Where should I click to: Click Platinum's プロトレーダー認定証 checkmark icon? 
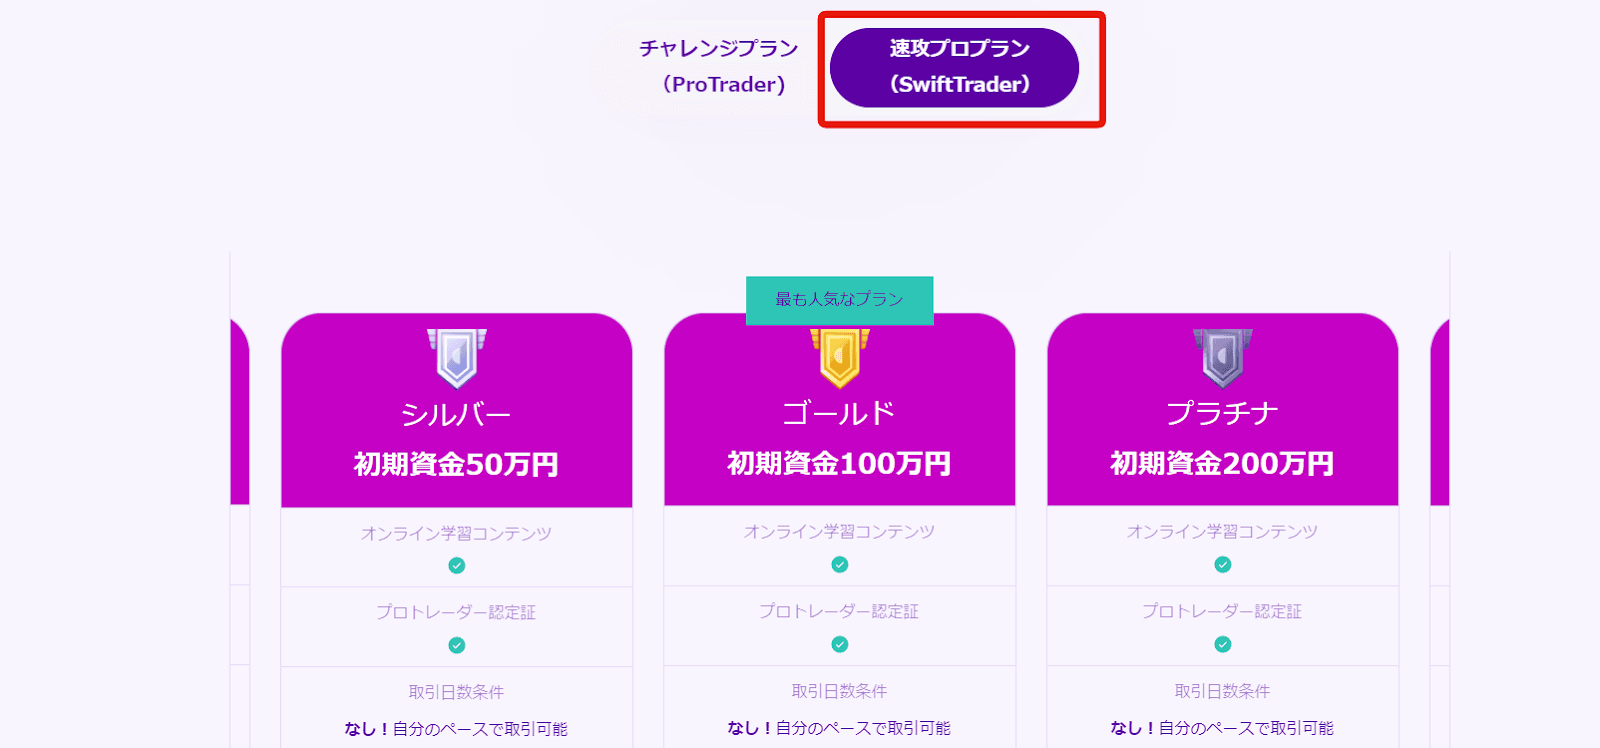pos(1223,645)
